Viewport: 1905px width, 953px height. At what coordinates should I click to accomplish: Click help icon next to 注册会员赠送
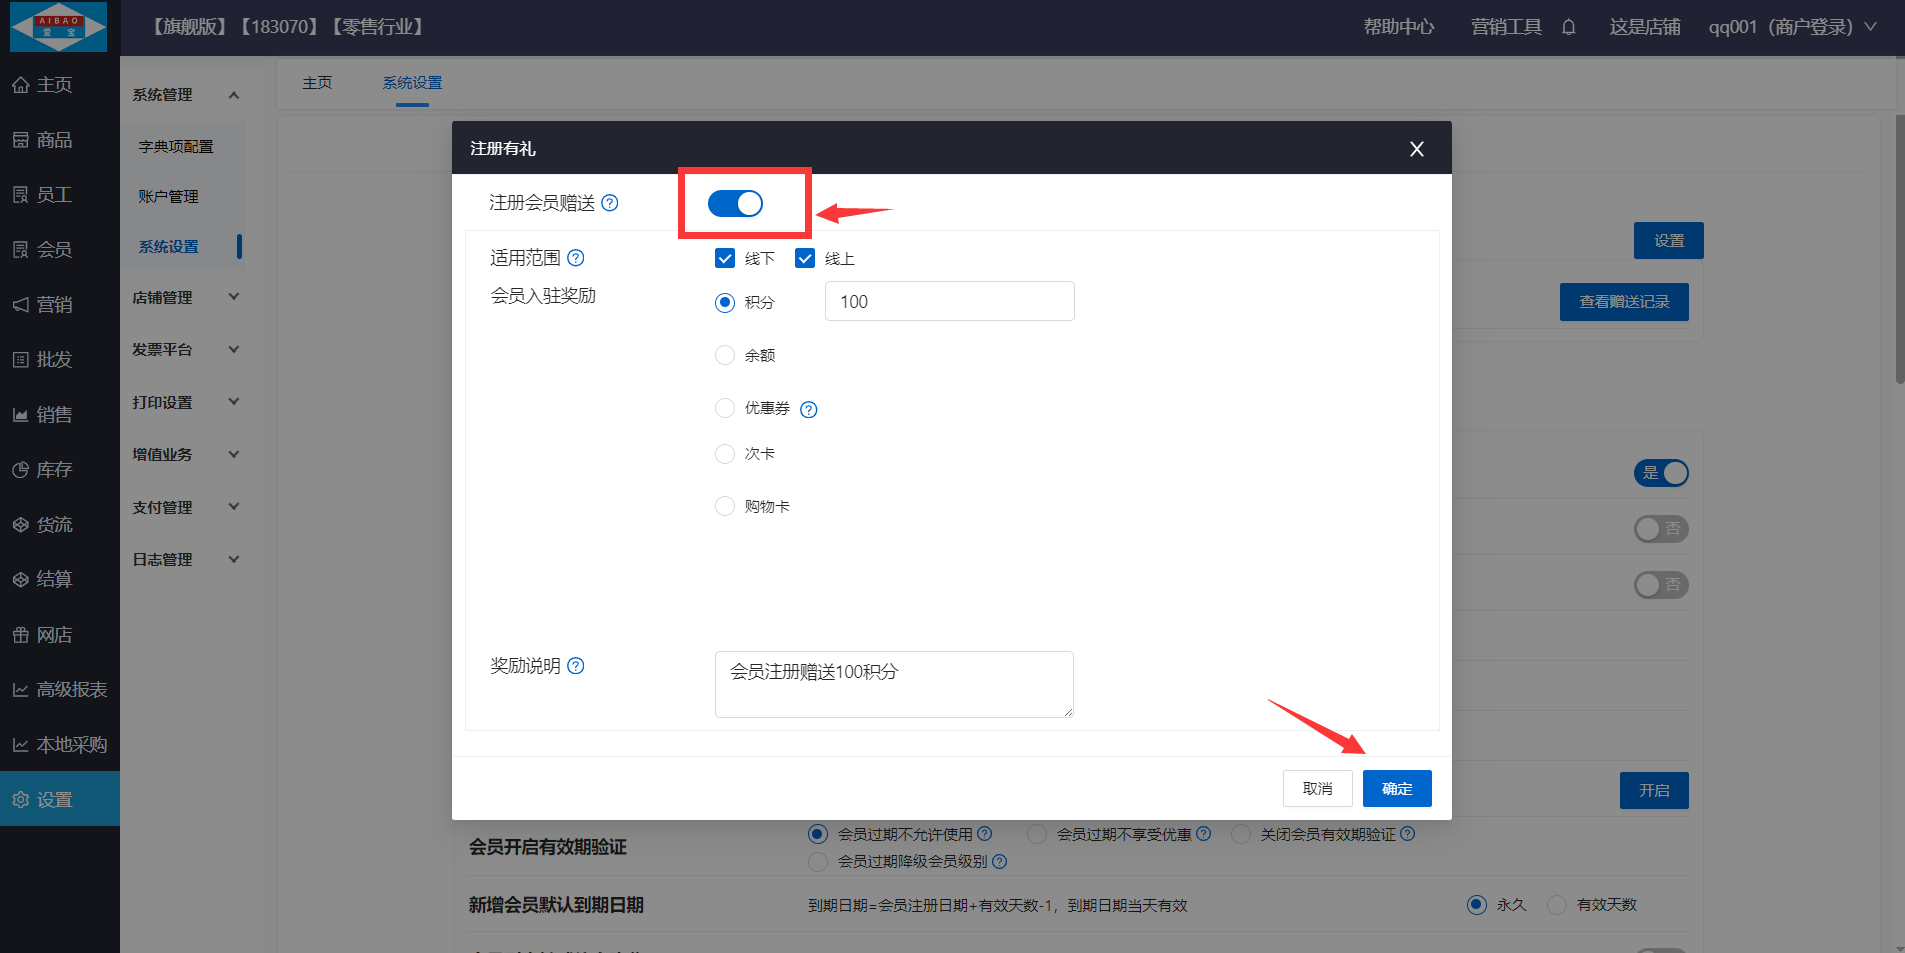(610, 203)
